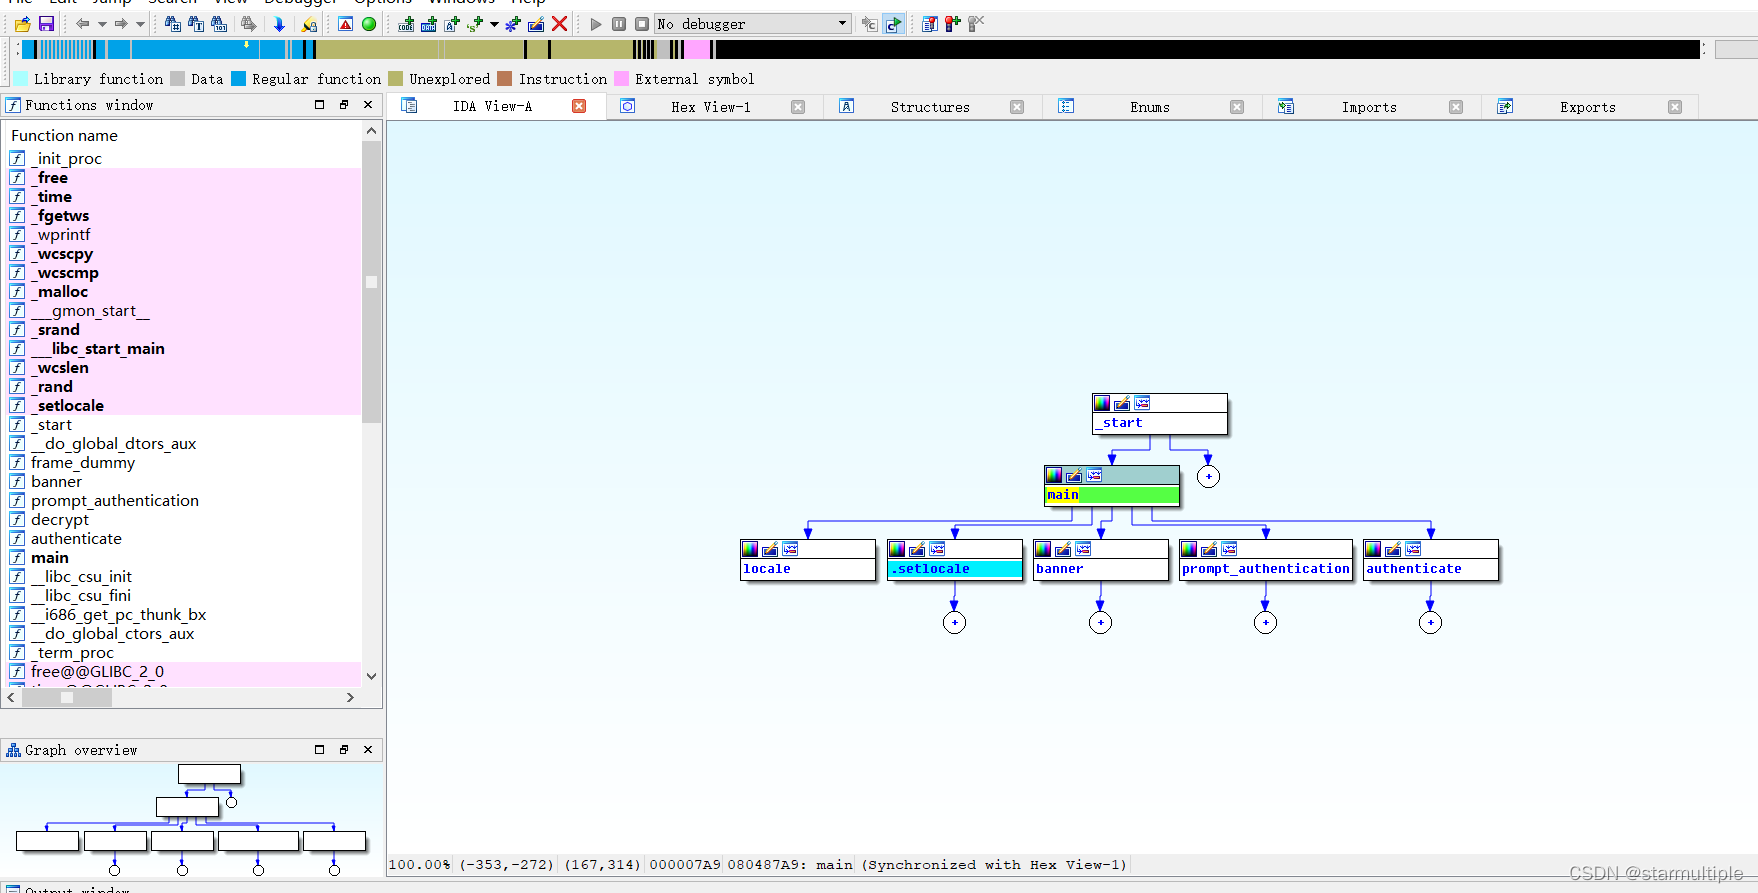Click the locale graph node

coord(808,560)
